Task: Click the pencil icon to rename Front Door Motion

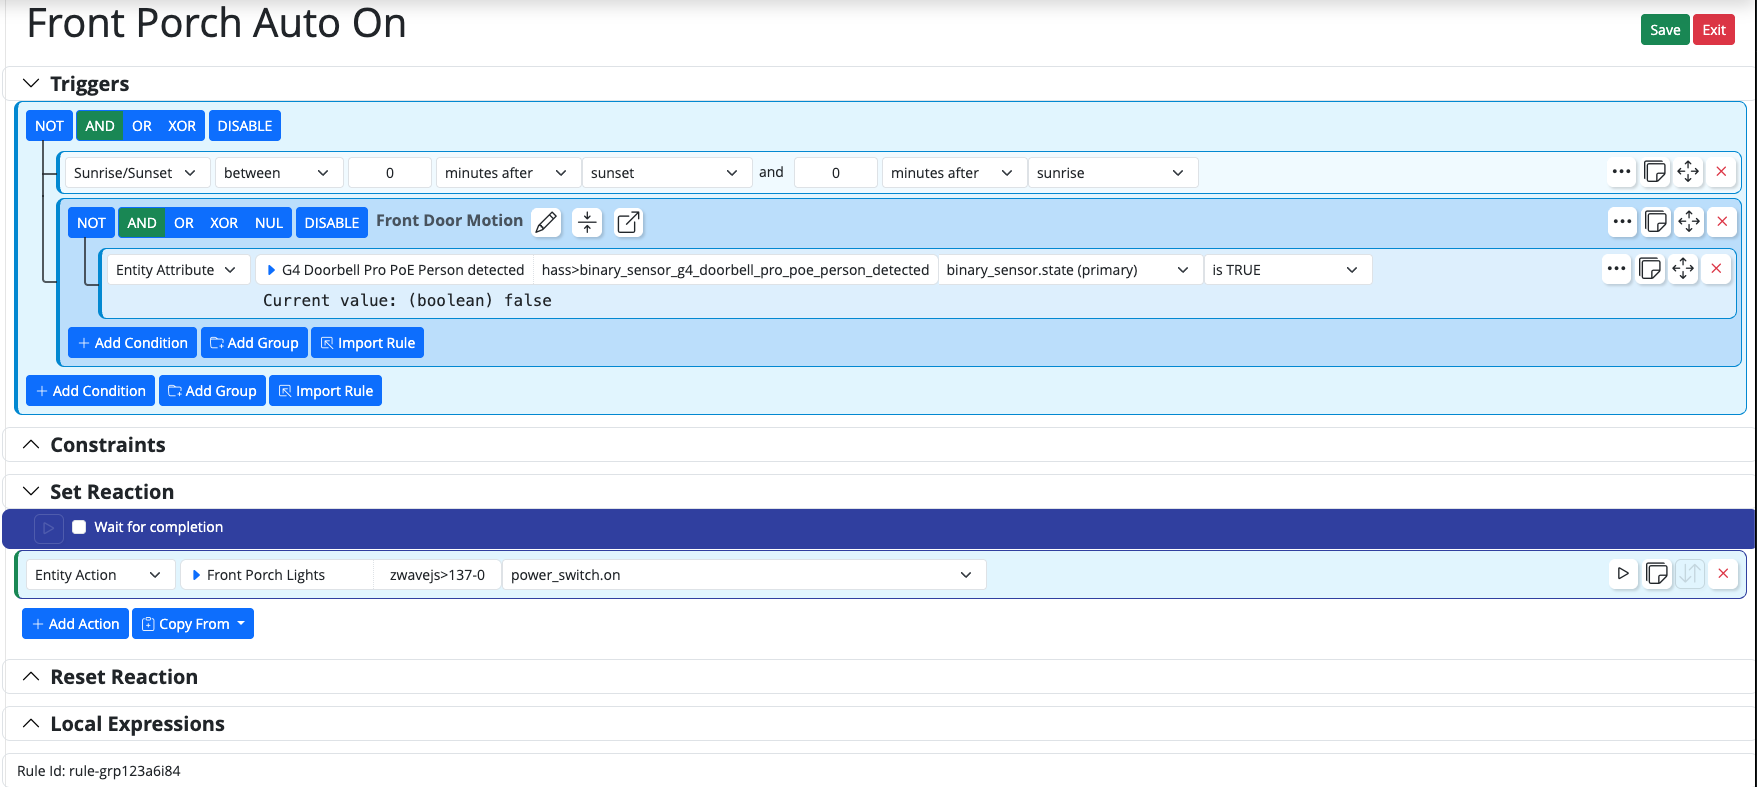Action: 546,222
